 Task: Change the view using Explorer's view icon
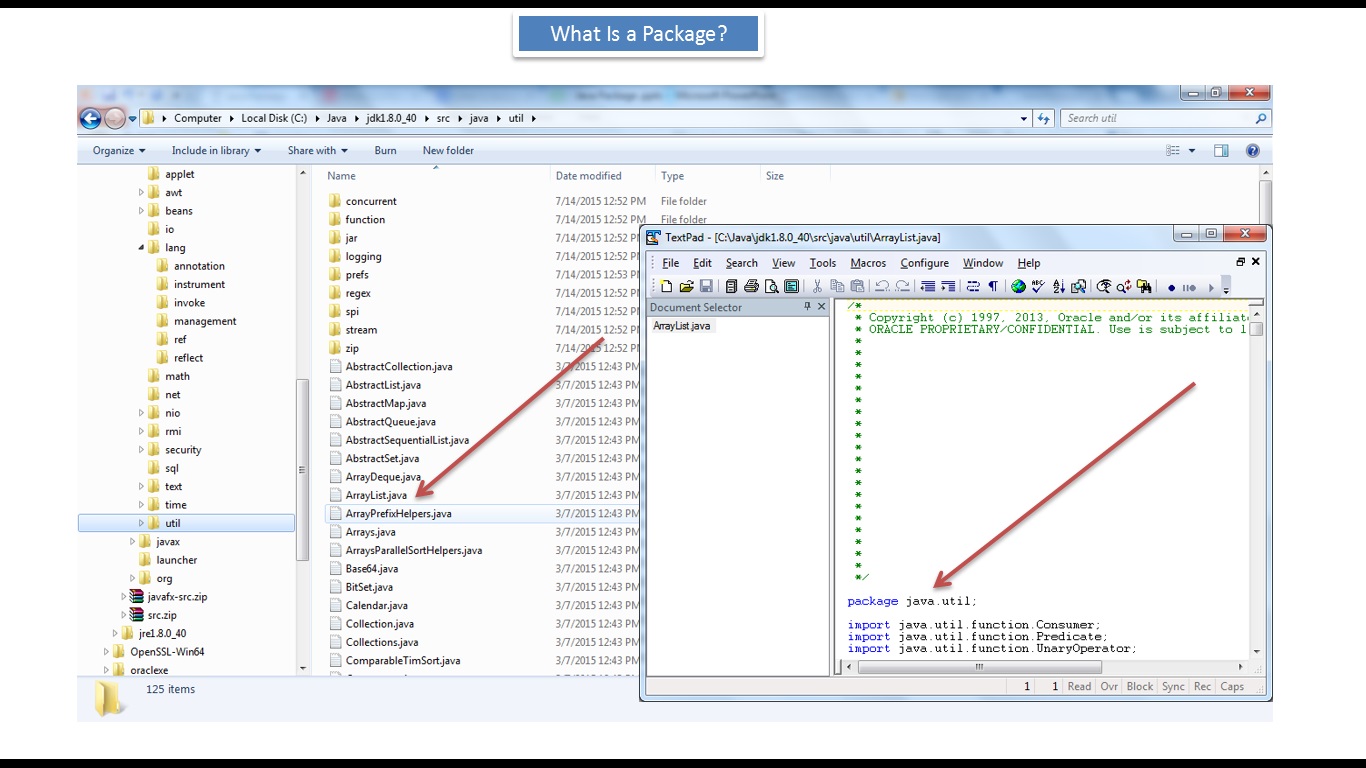[x=1173, y=151]
